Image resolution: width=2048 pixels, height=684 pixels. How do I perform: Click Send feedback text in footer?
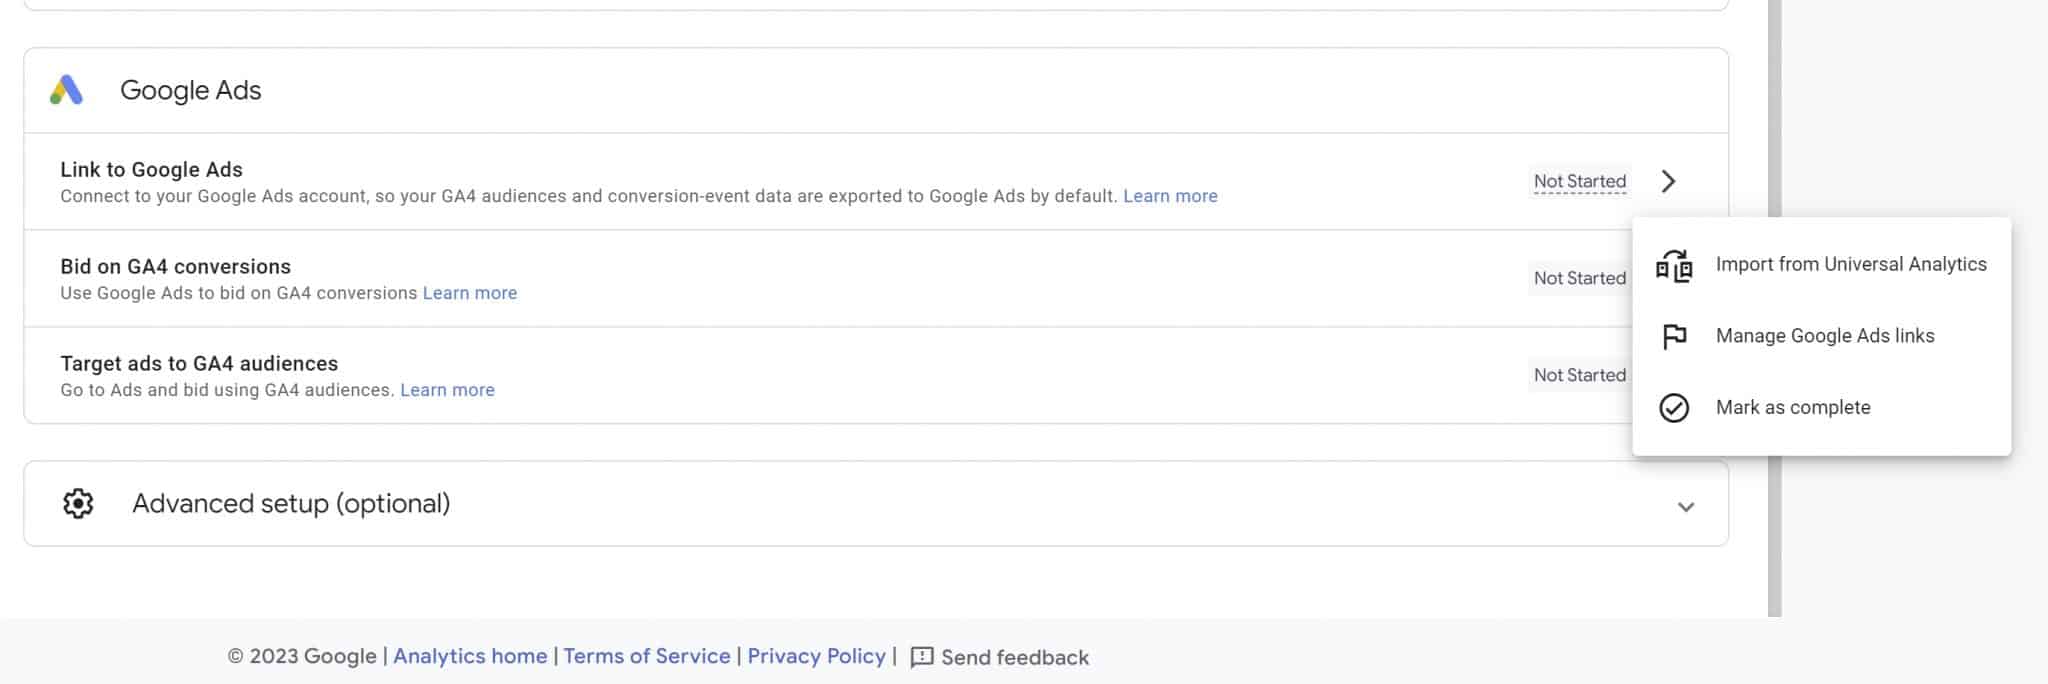coord(1015,657)
